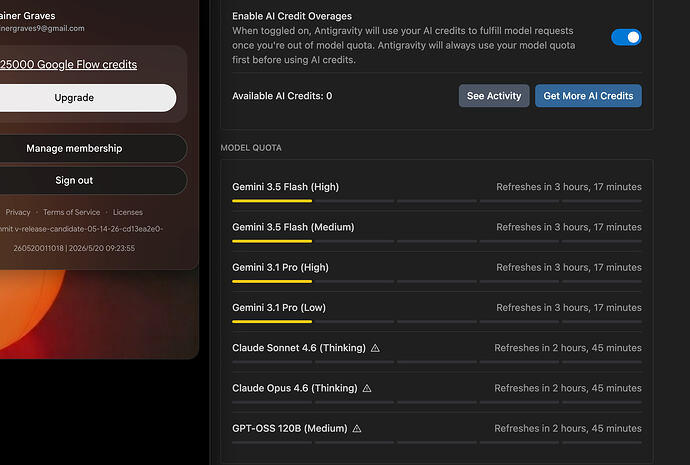Click the Gemini 3.5 Flash (High) quota bar
690x465 pixels.
437,201
